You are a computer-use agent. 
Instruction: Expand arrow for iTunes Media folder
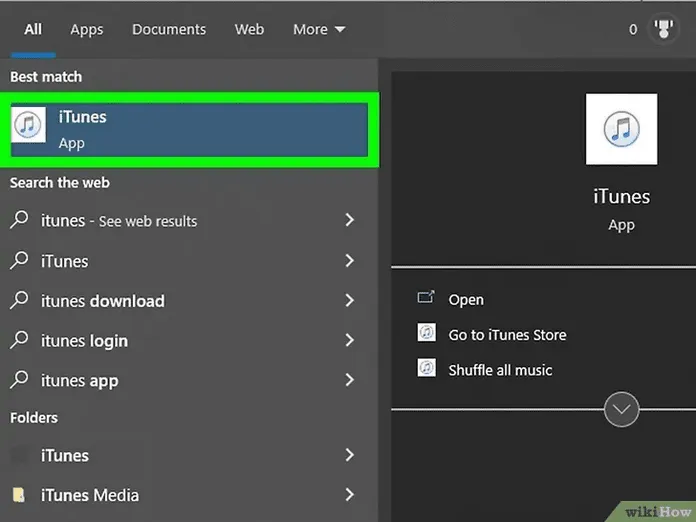coord(349,495)
